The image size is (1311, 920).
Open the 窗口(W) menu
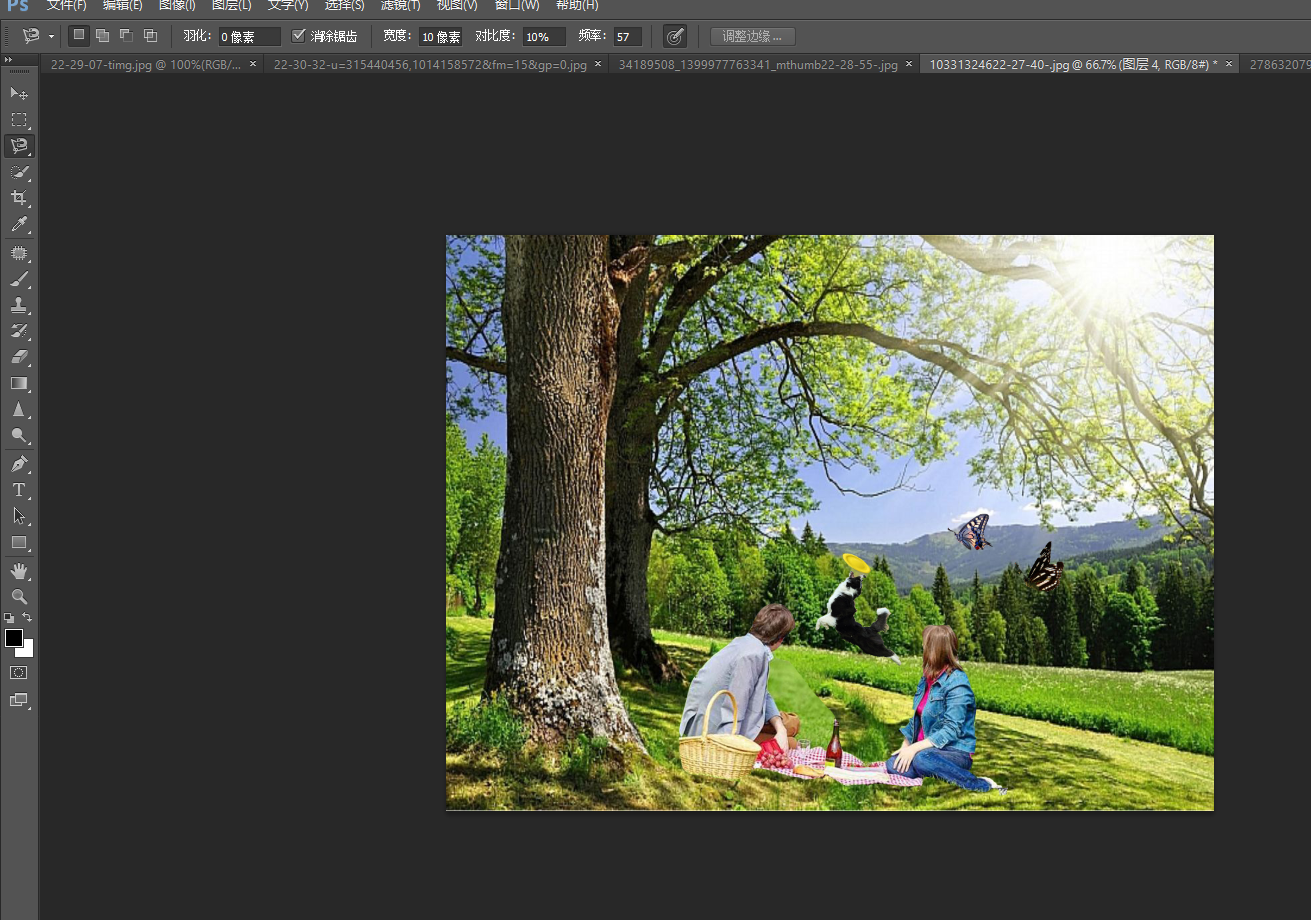[x=517, y=5]
